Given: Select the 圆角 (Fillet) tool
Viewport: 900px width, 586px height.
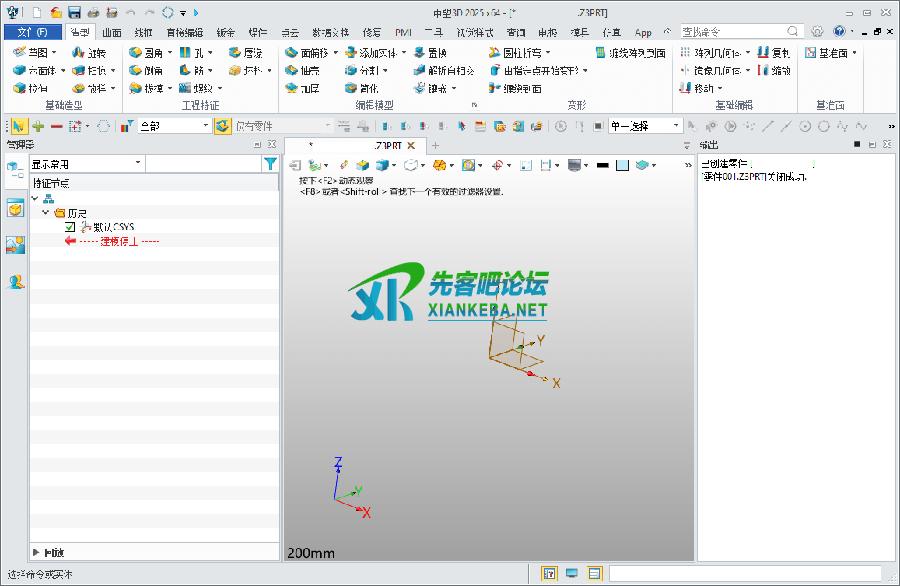Looking at the screenshot, I should pyautogui.click(x=145, y=53).
